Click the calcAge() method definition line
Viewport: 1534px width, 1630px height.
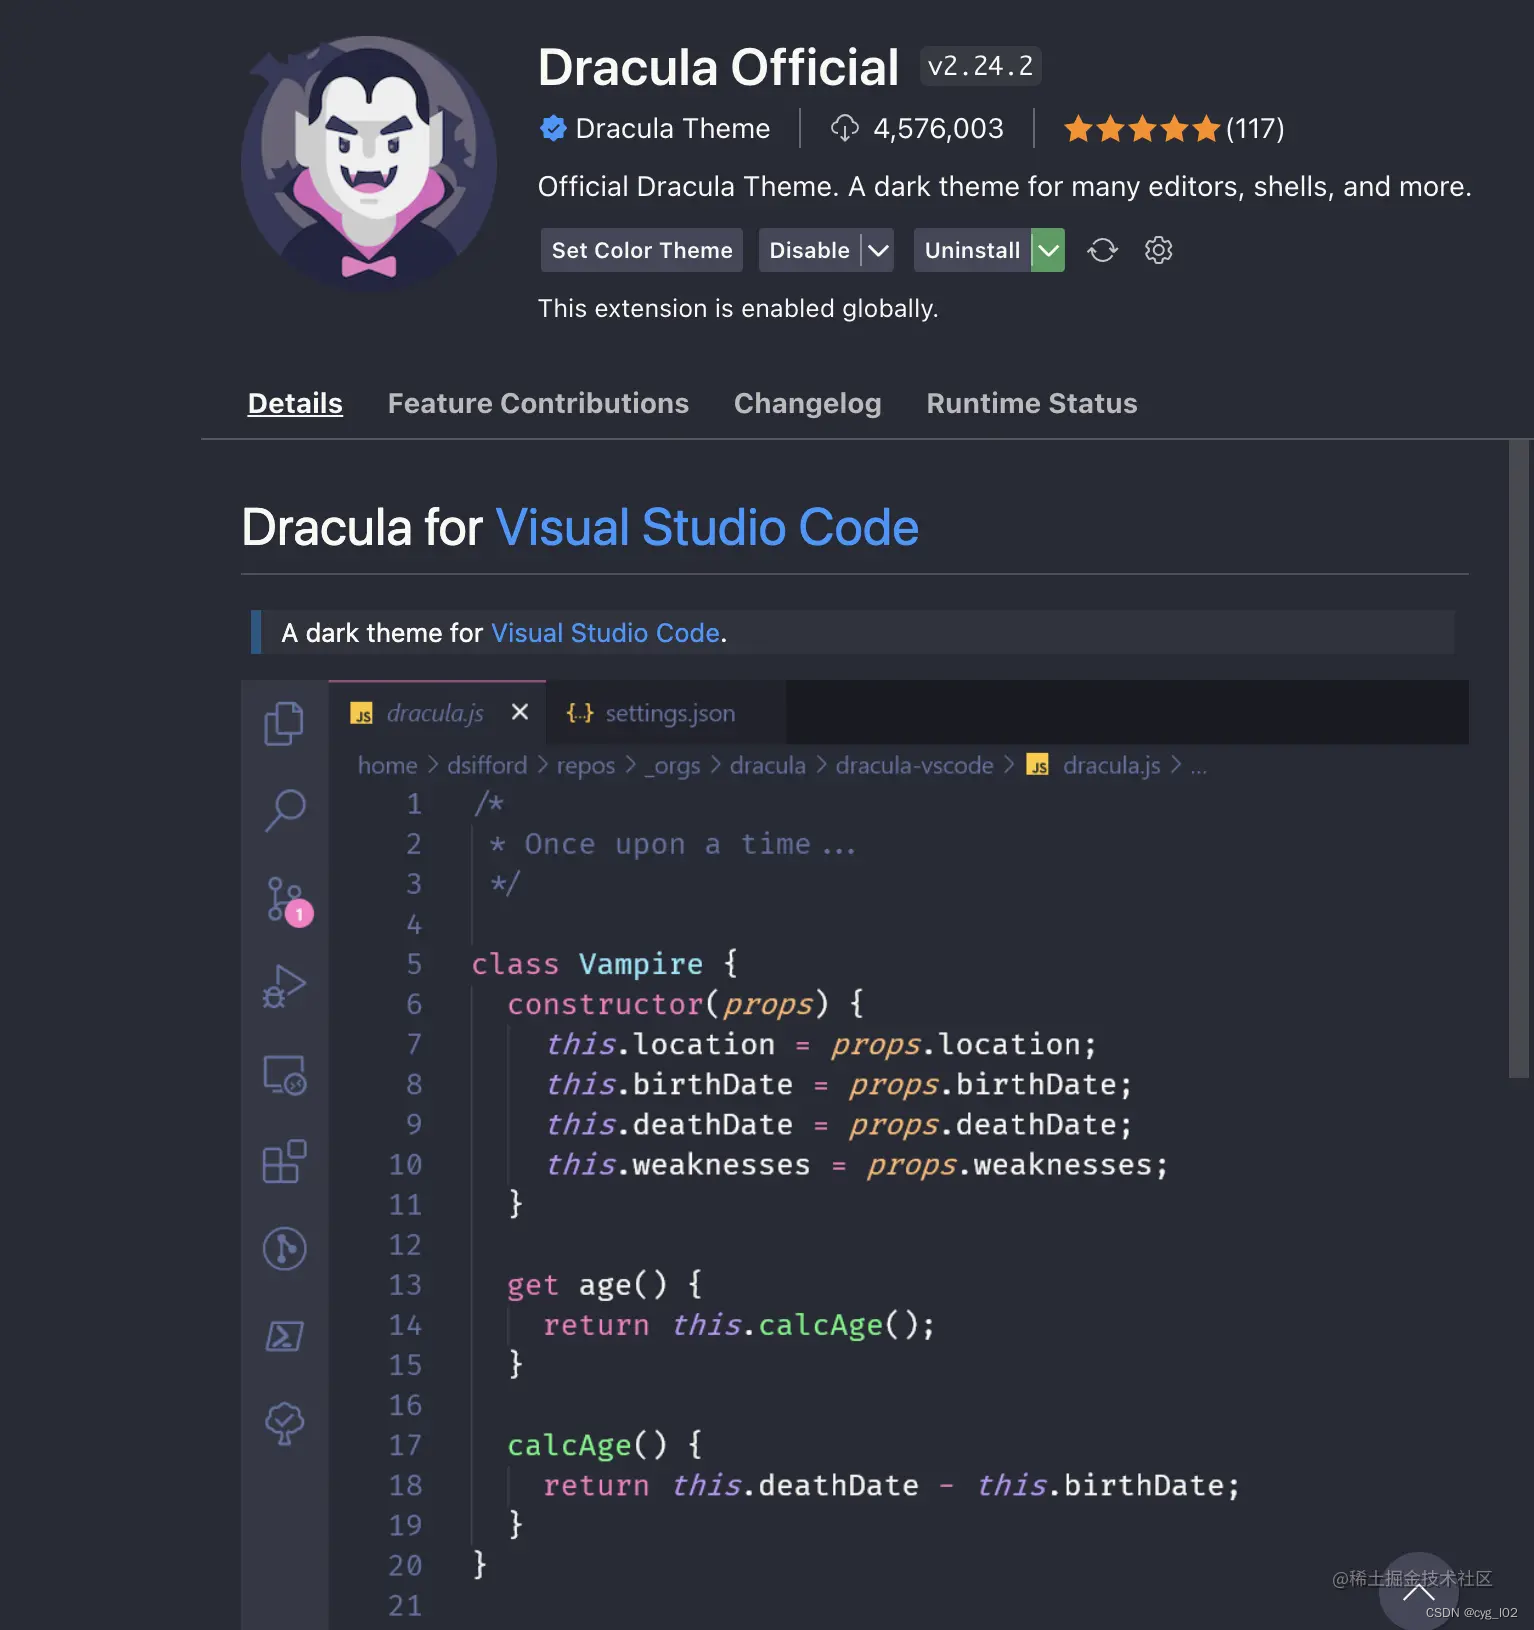[x=605, y=1445]
